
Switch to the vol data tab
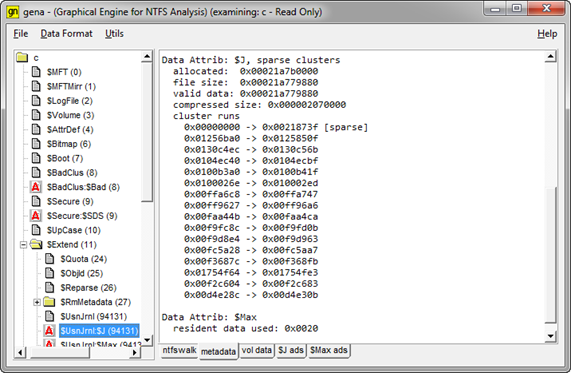257,350
